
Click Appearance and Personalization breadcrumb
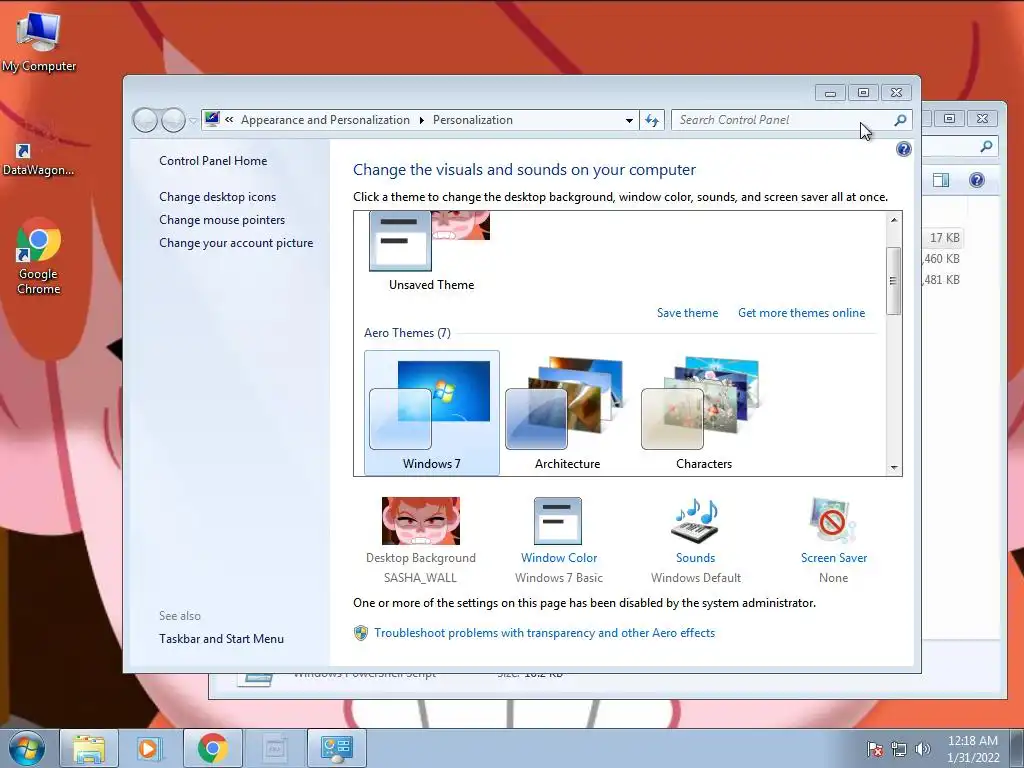pyautogui.click(x=325, y=120)
